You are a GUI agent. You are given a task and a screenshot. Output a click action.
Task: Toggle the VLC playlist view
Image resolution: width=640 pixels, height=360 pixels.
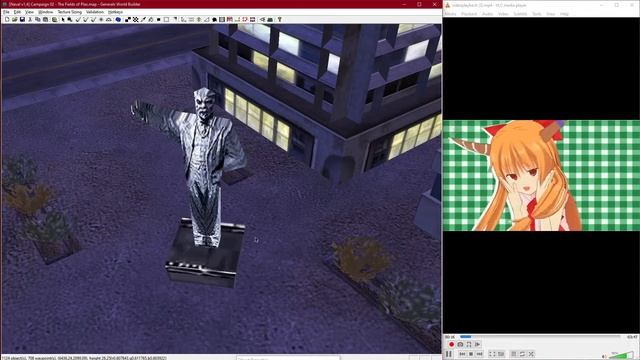[514, 354]
